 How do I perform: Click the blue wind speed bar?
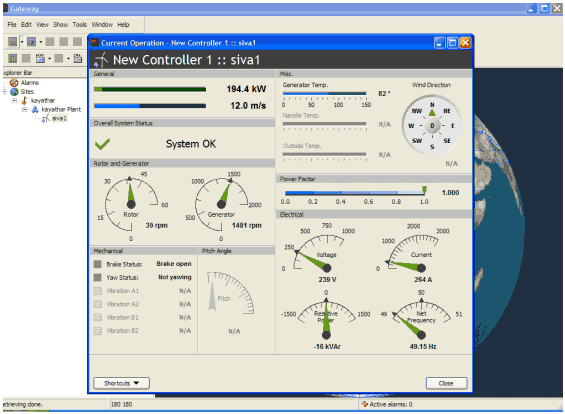[150, 106]
